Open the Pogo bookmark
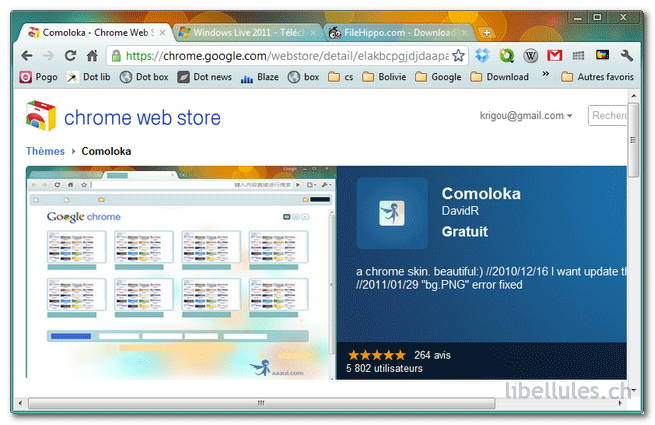Viewport: 655px width, 425px height. (x=38, y=77)
